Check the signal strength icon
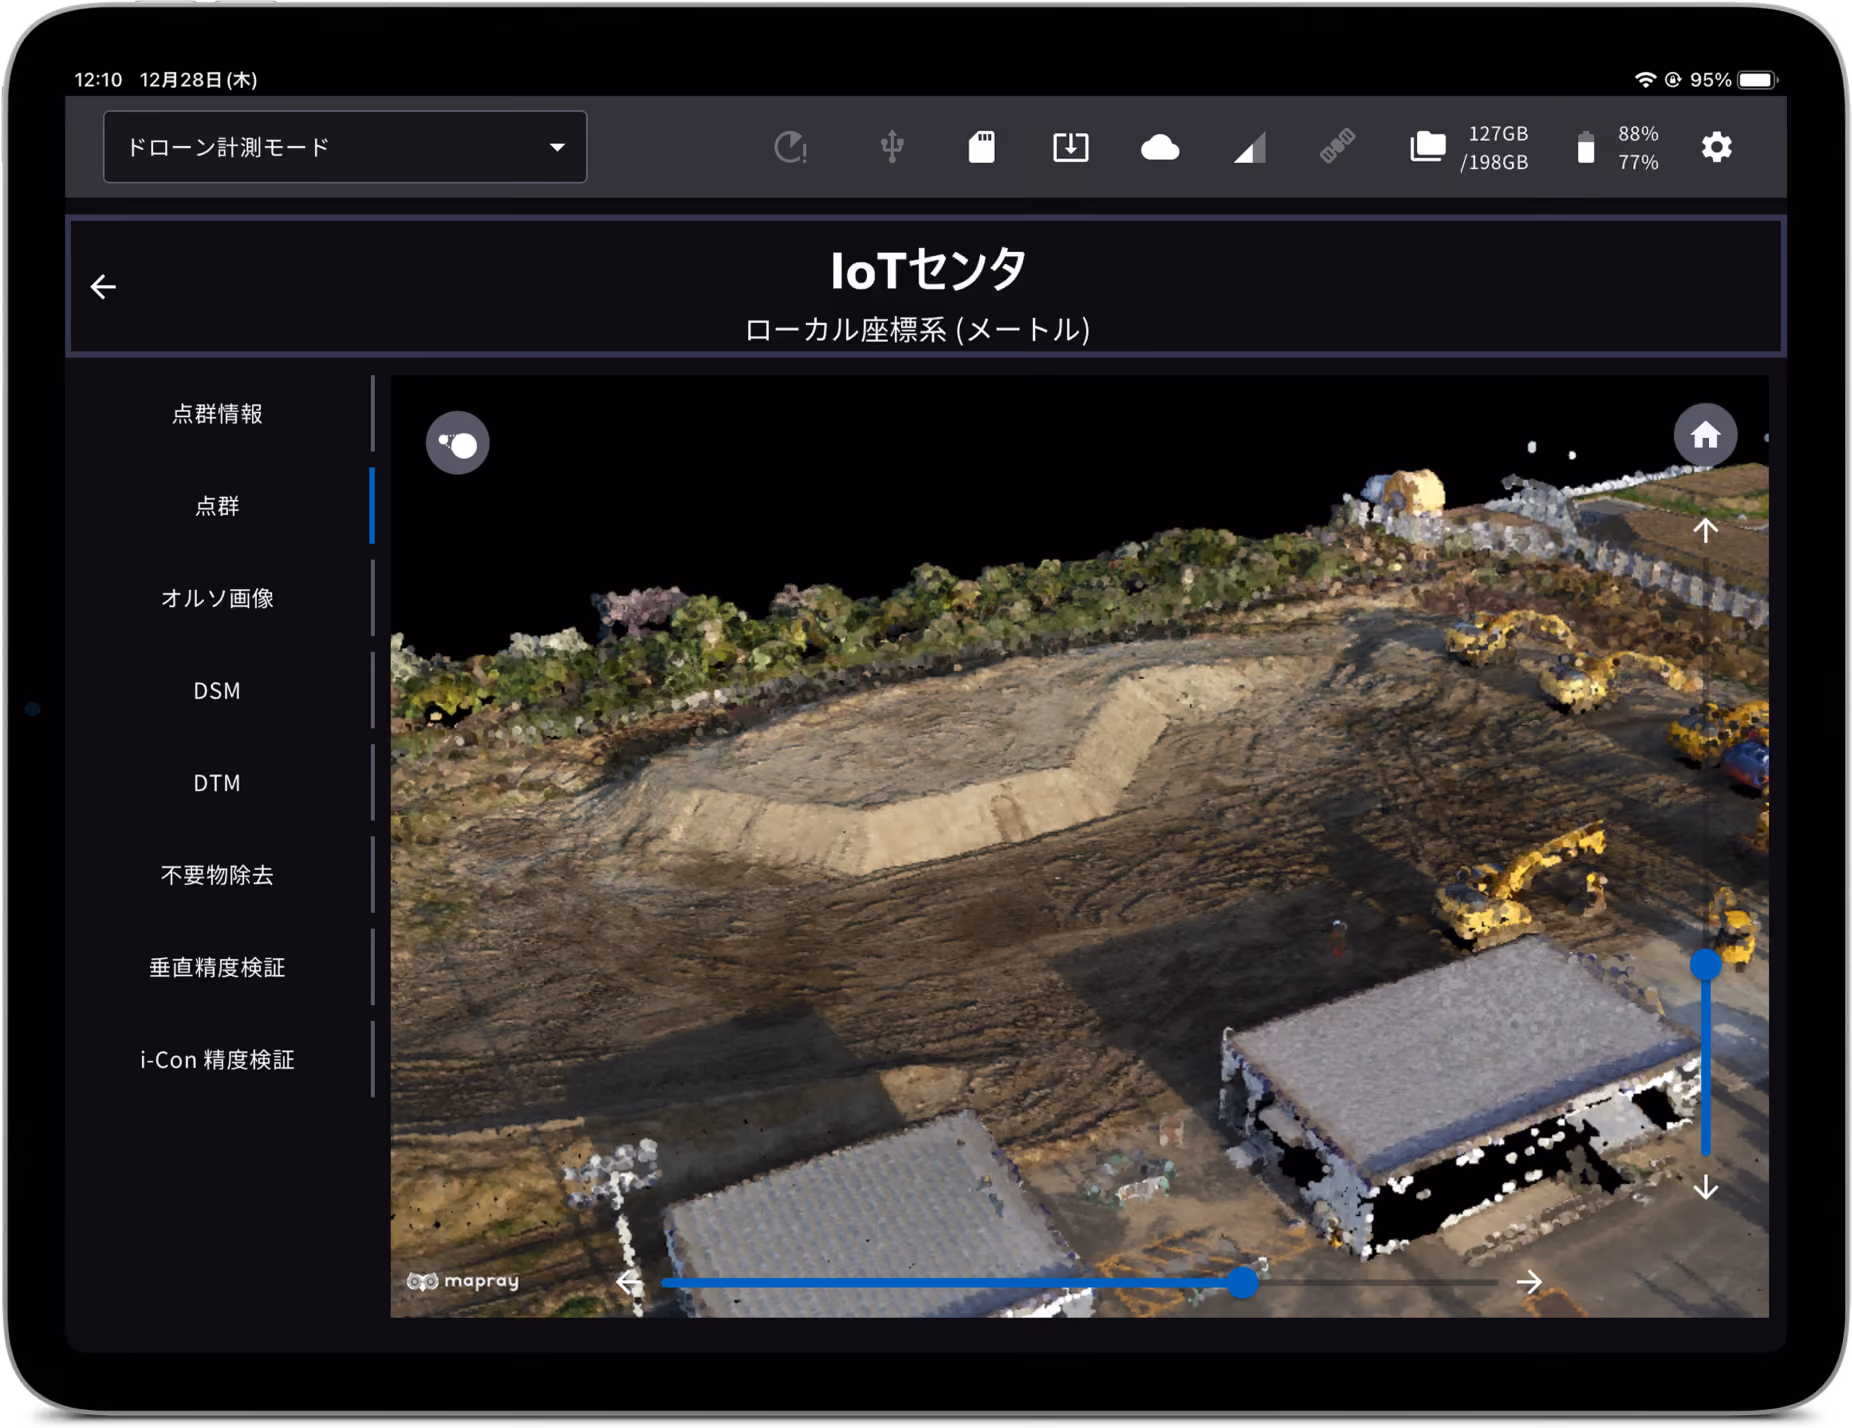The width and height of the screenshot is (1852, 1428). (x=1249, y=147)
